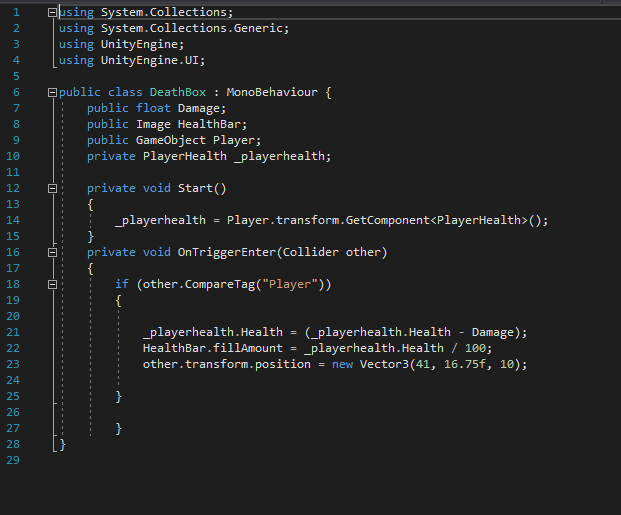Click 'CompareTag' on line 18
Screen dimensions: 621x515
coord(220,284)
